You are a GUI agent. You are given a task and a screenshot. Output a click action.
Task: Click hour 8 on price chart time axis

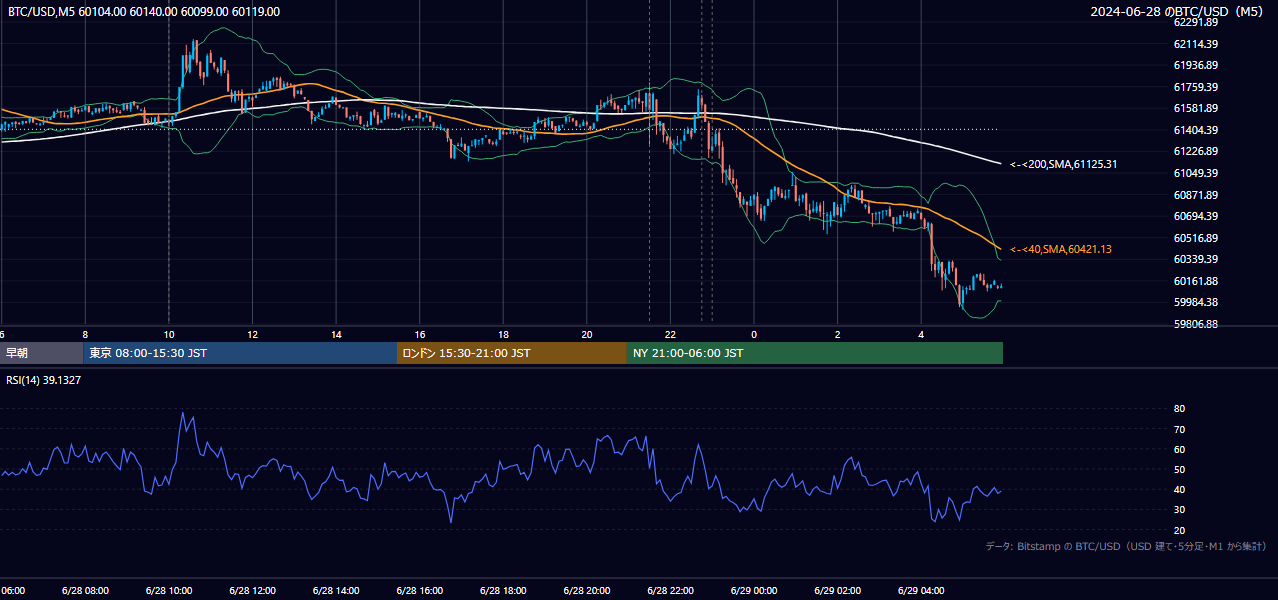tap(85, 334)
